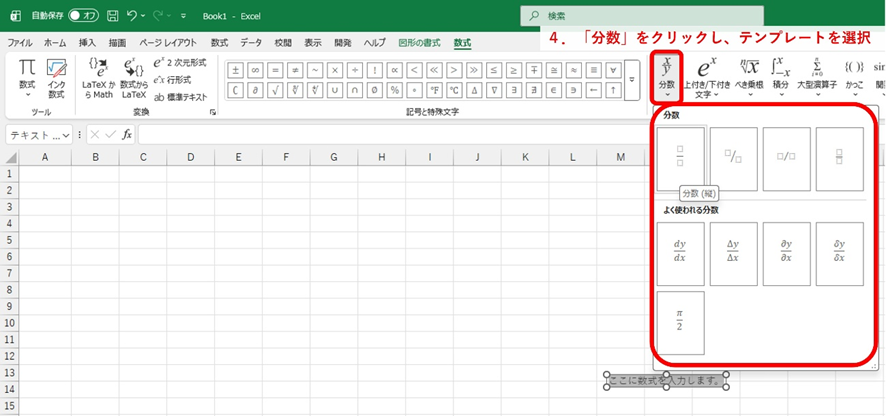
Task: Expand the symbols gallery more arrow
Action: pos(631,79)
